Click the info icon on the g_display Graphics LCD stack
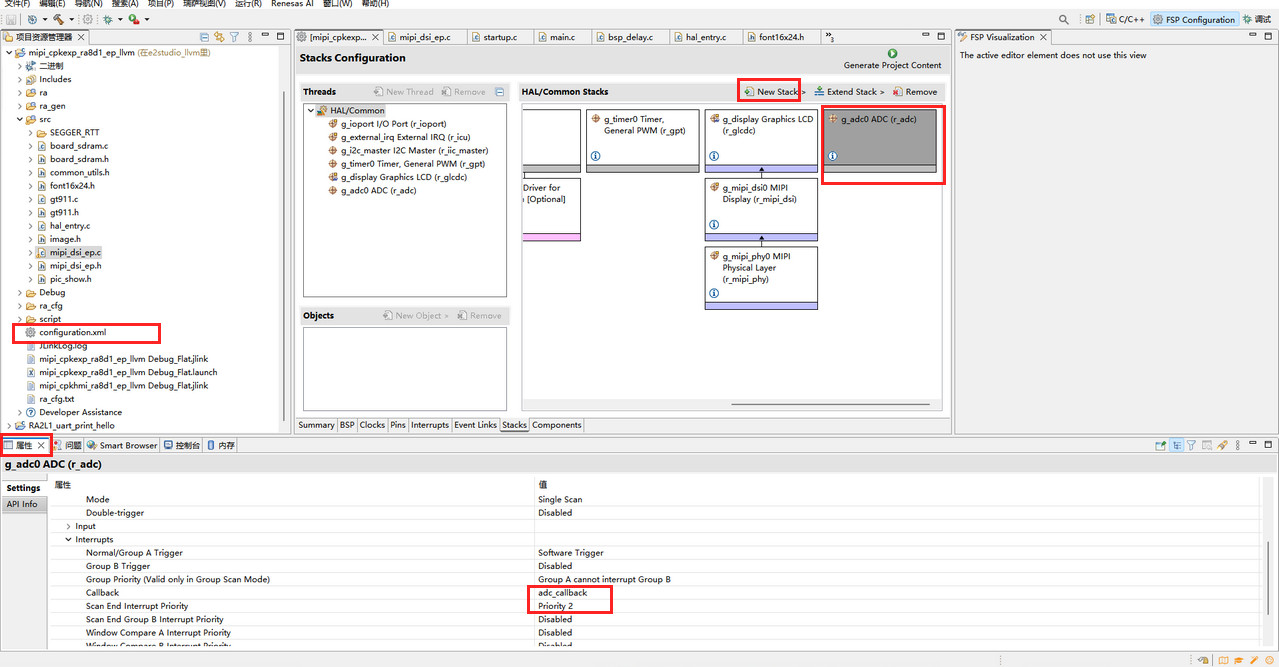 click(714, 156)
